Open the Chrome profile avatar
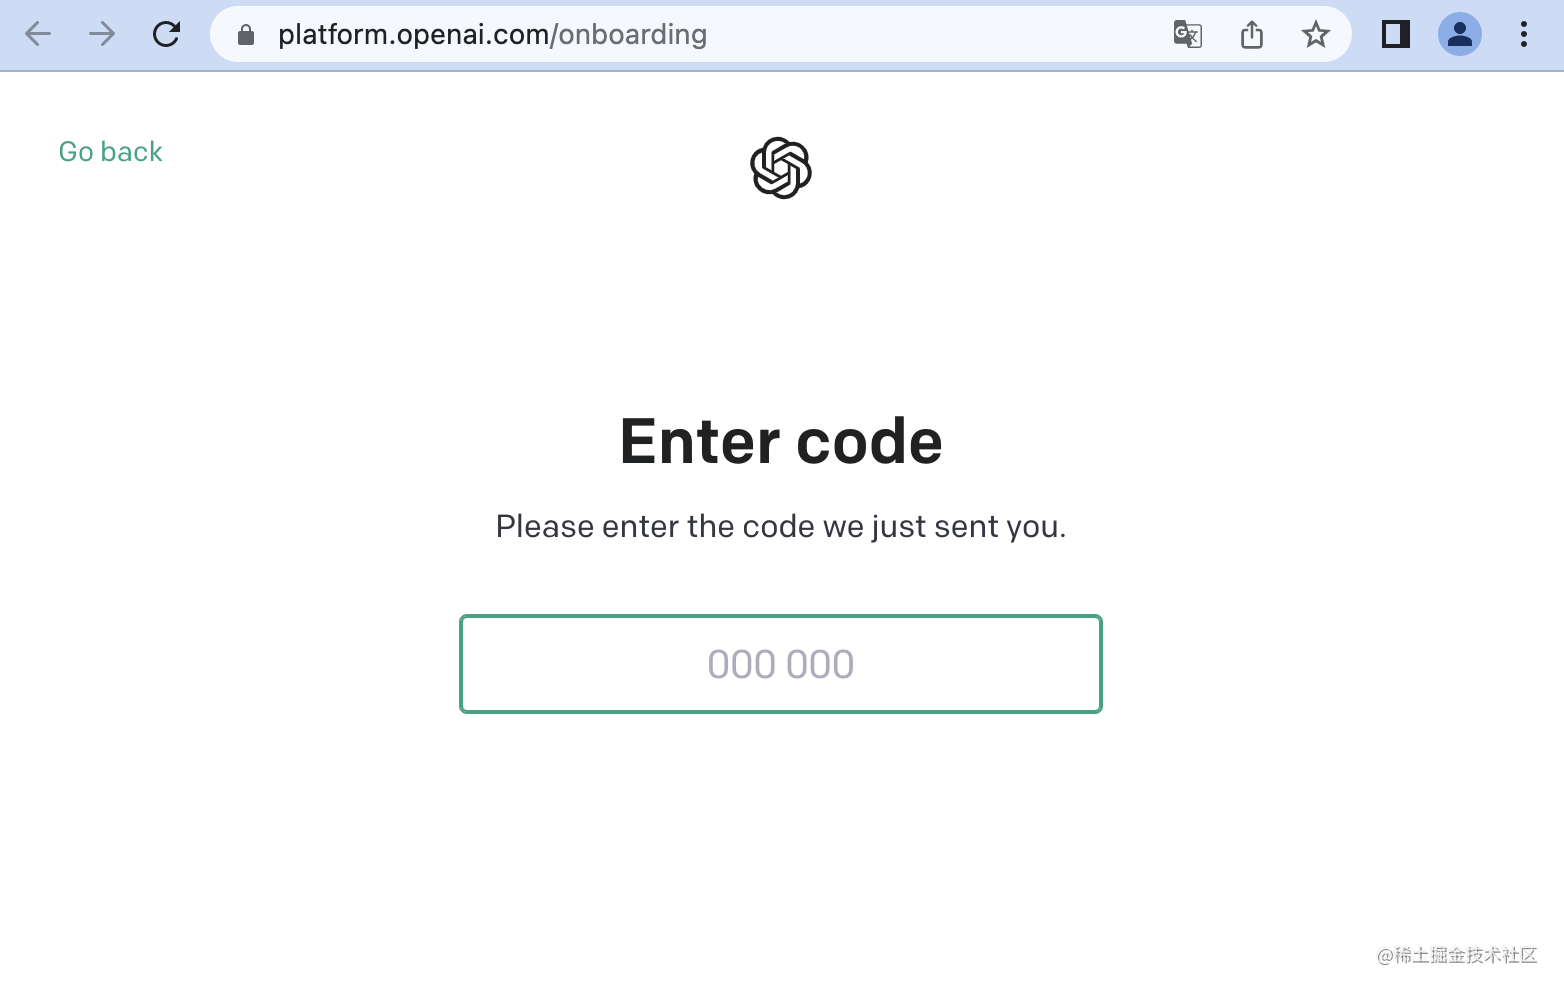 point(1460,34)
